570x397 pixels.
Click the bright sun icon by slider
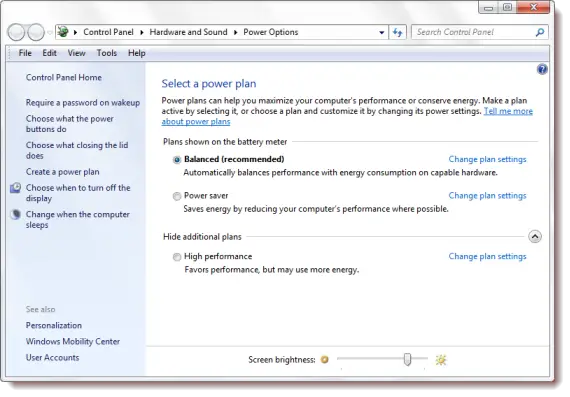coord(441,360)
